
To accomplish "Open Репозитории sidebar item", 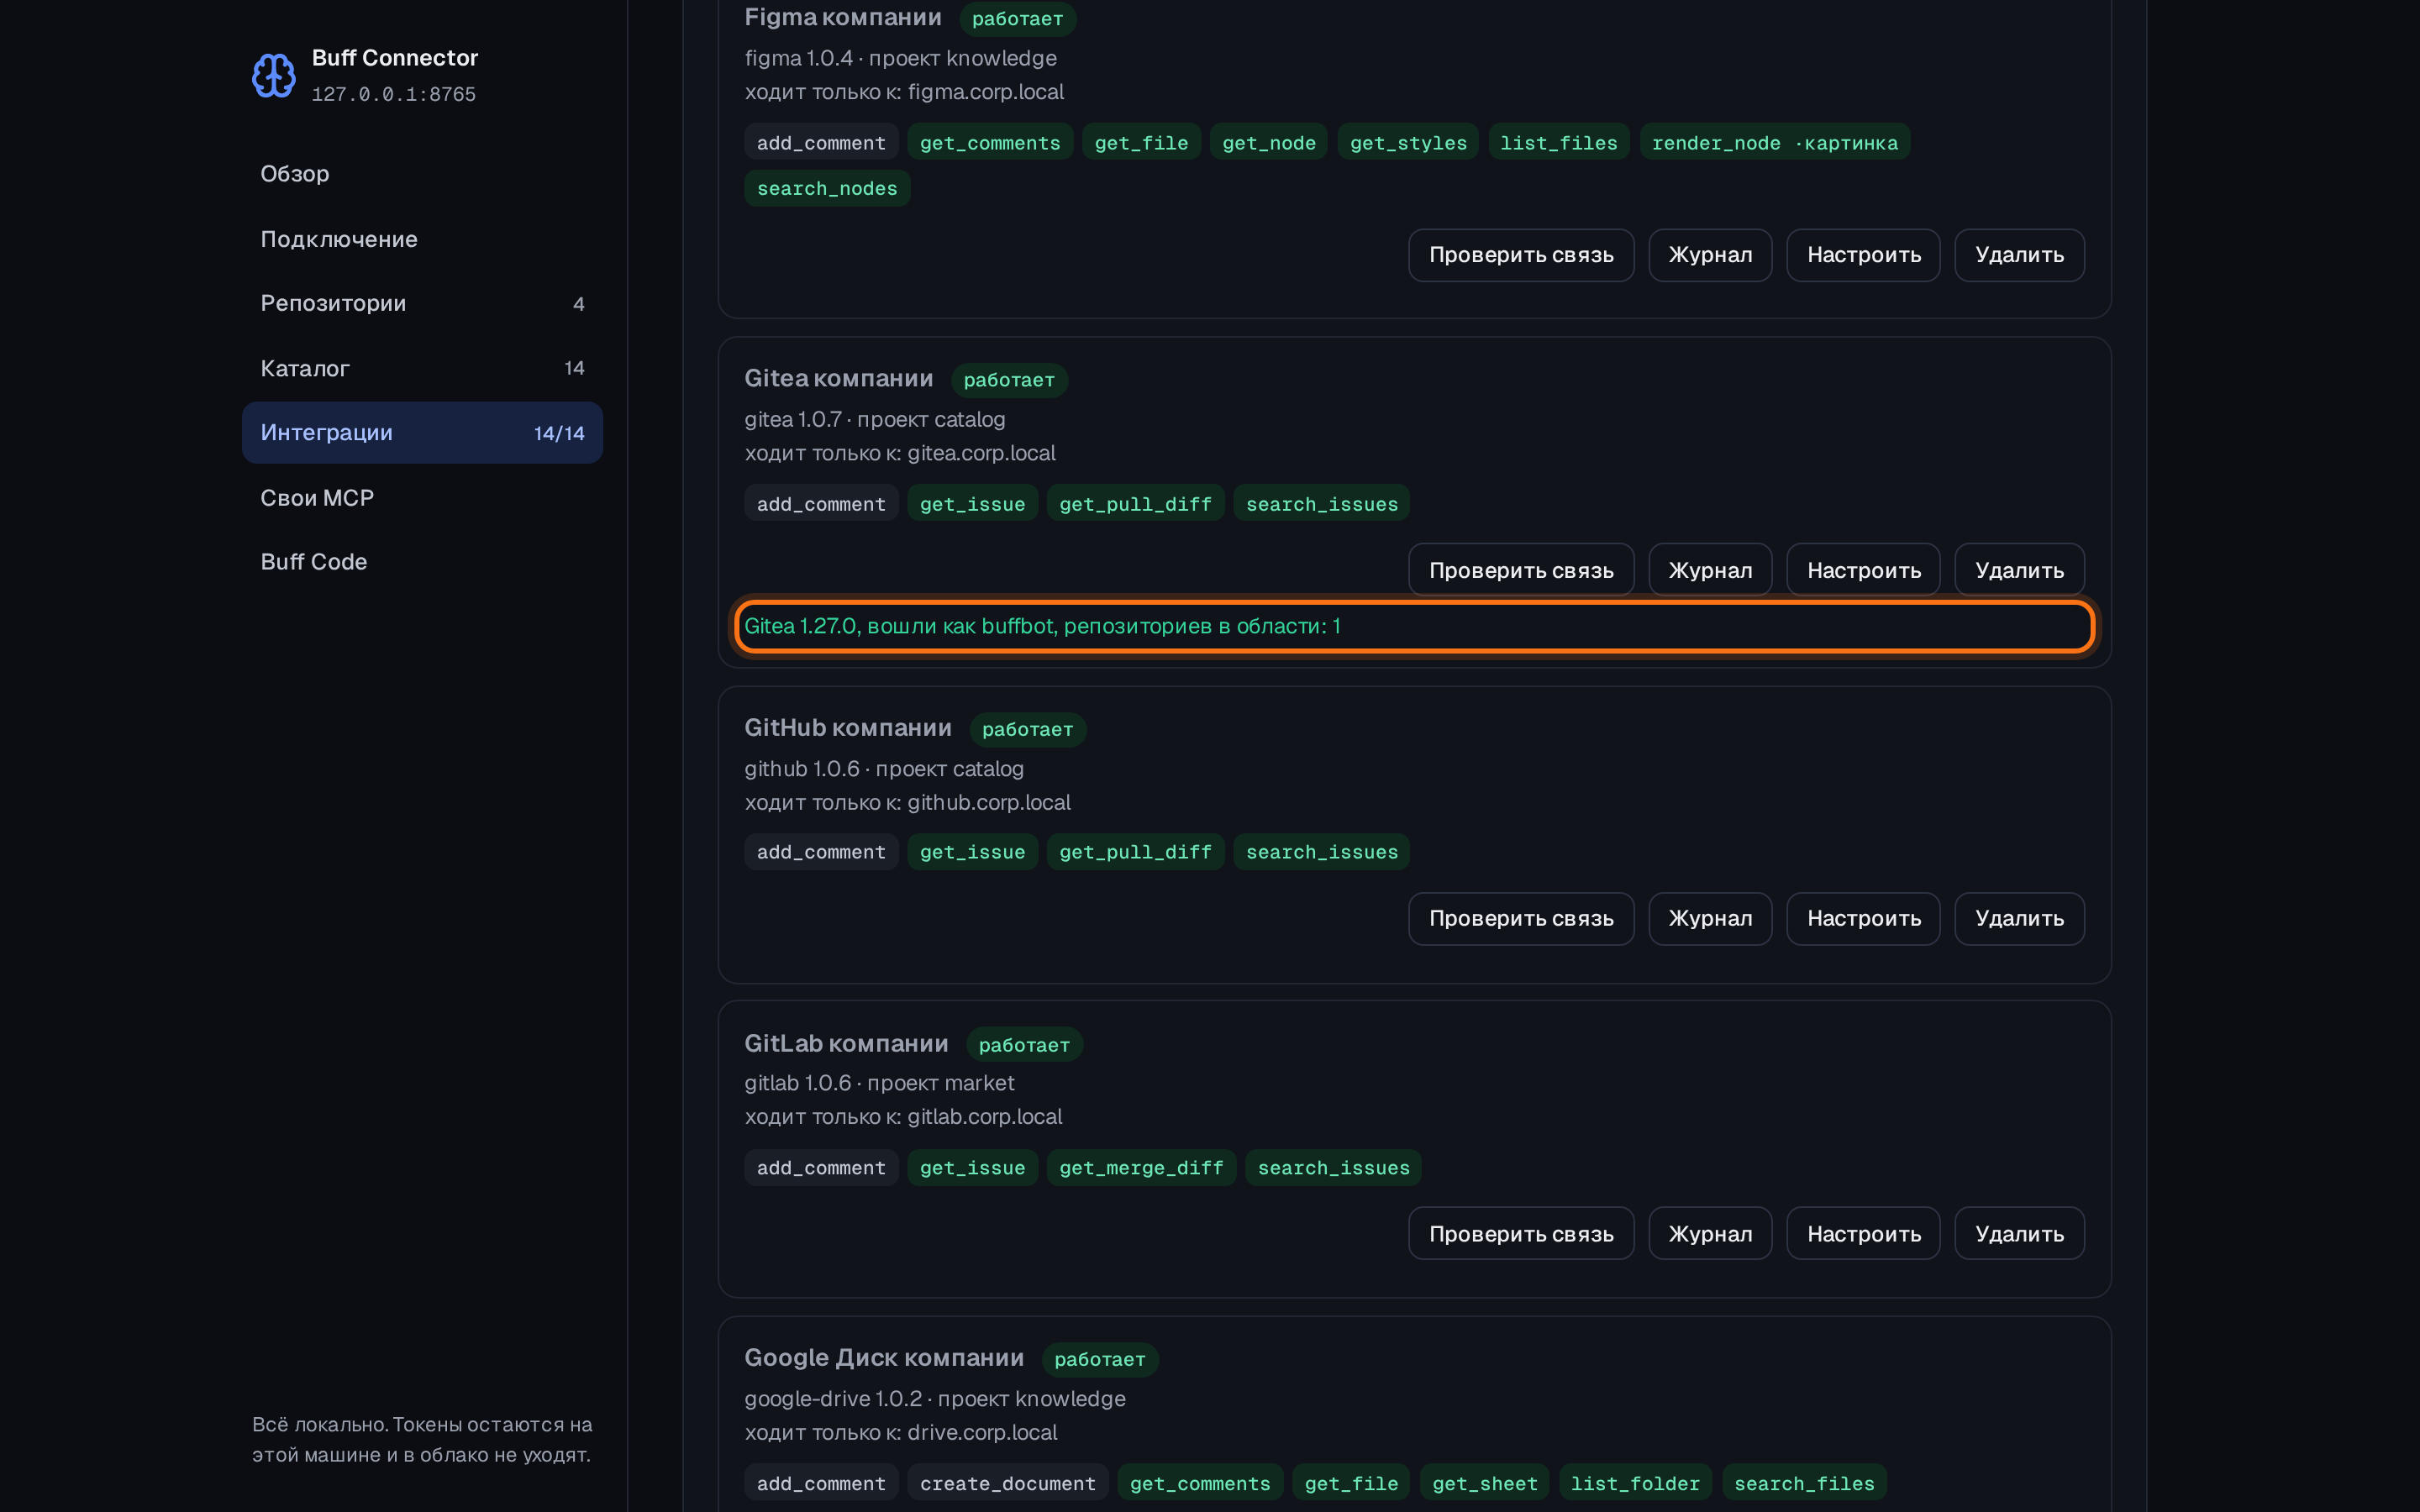I will tap(422, 303).
